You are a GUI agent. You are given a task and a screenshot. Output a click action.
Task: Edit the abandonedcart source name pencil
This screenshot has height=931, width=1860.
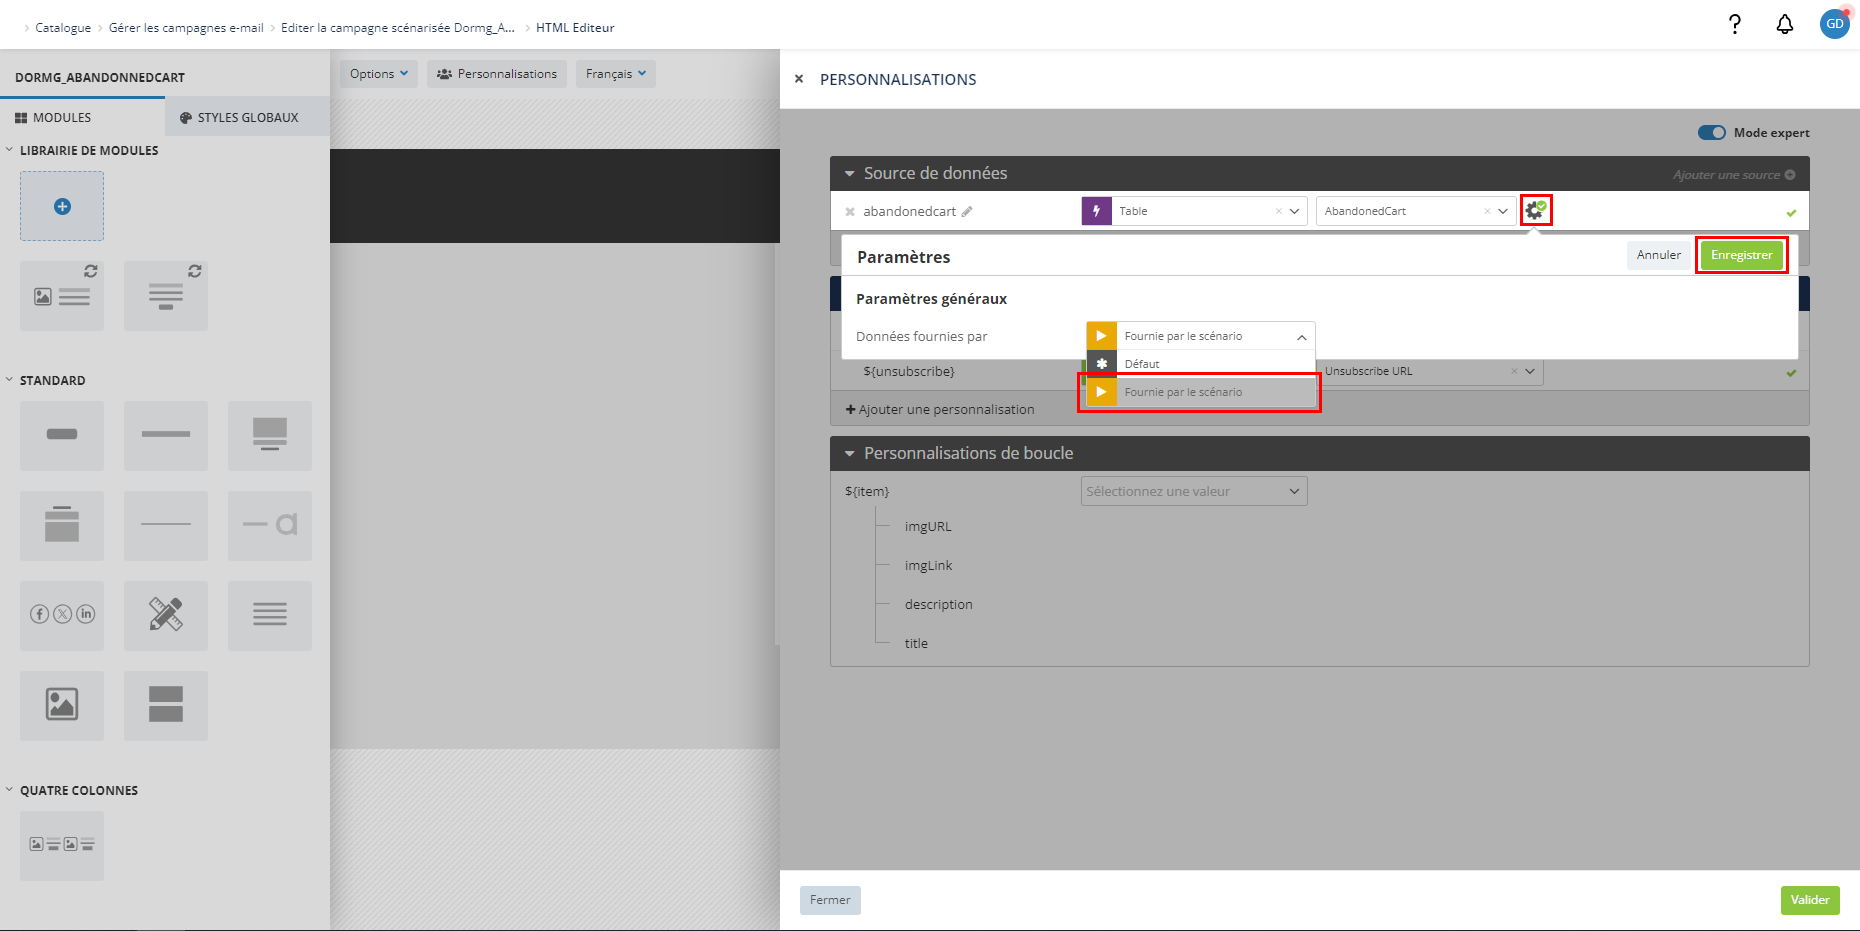coord(967,211)
